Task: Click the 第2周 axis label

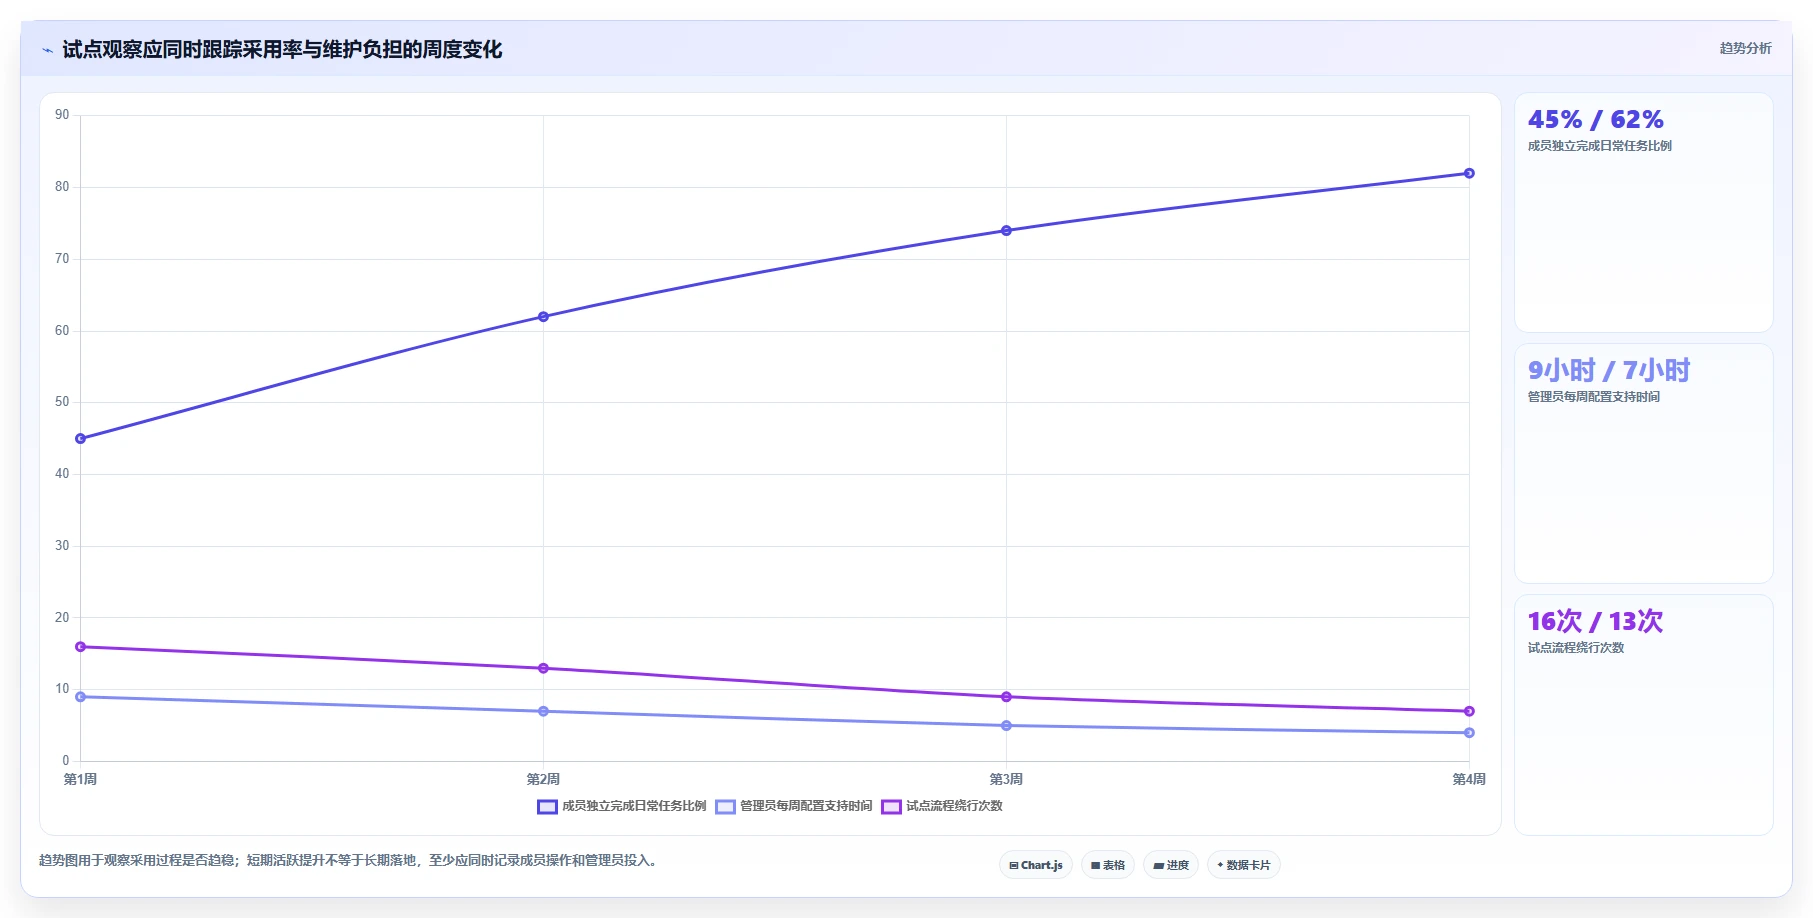Action: [544, 779]
